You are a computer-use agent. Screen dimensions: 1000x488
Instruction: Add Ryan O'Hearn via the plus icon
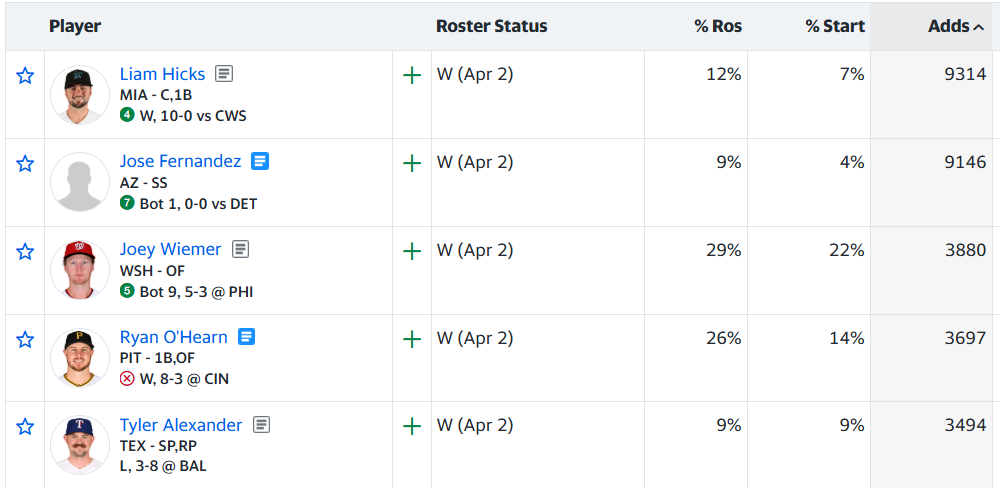pos(411,339)
